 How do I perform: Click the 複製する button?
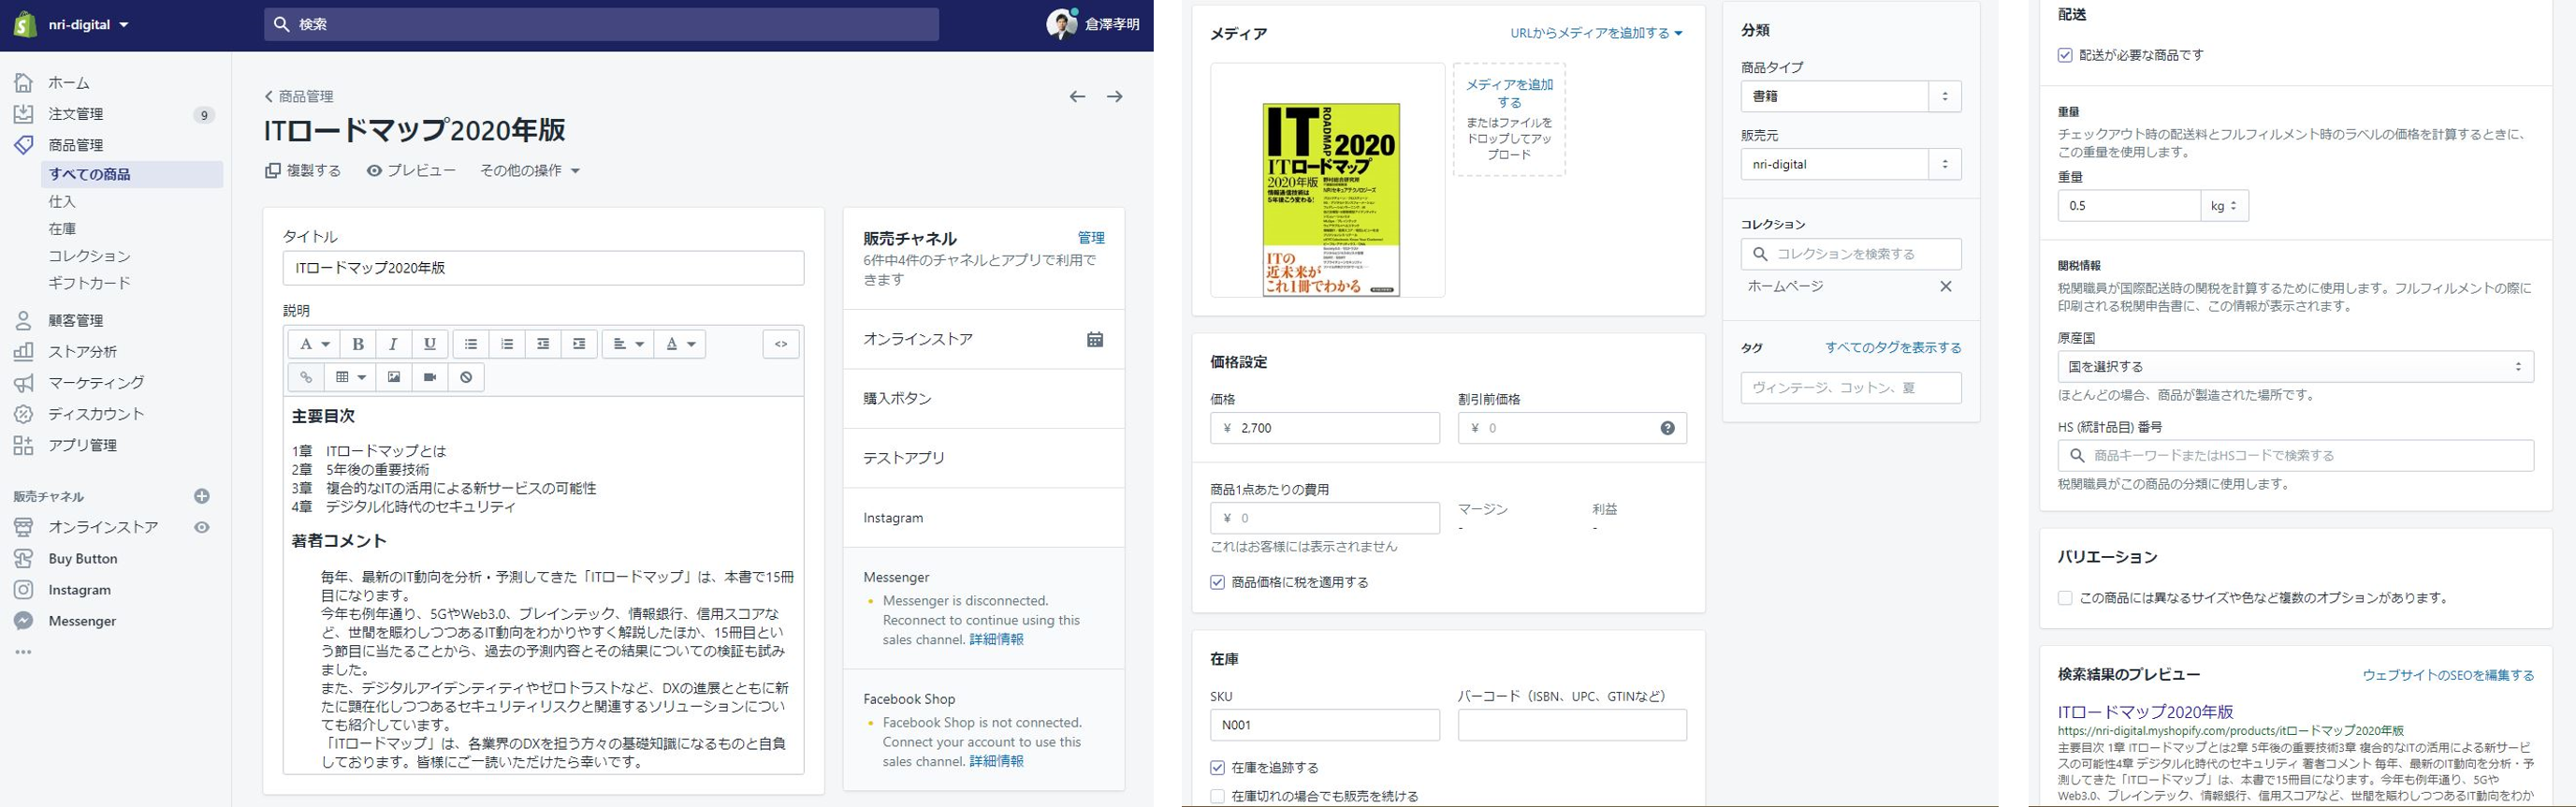(303, 171)
